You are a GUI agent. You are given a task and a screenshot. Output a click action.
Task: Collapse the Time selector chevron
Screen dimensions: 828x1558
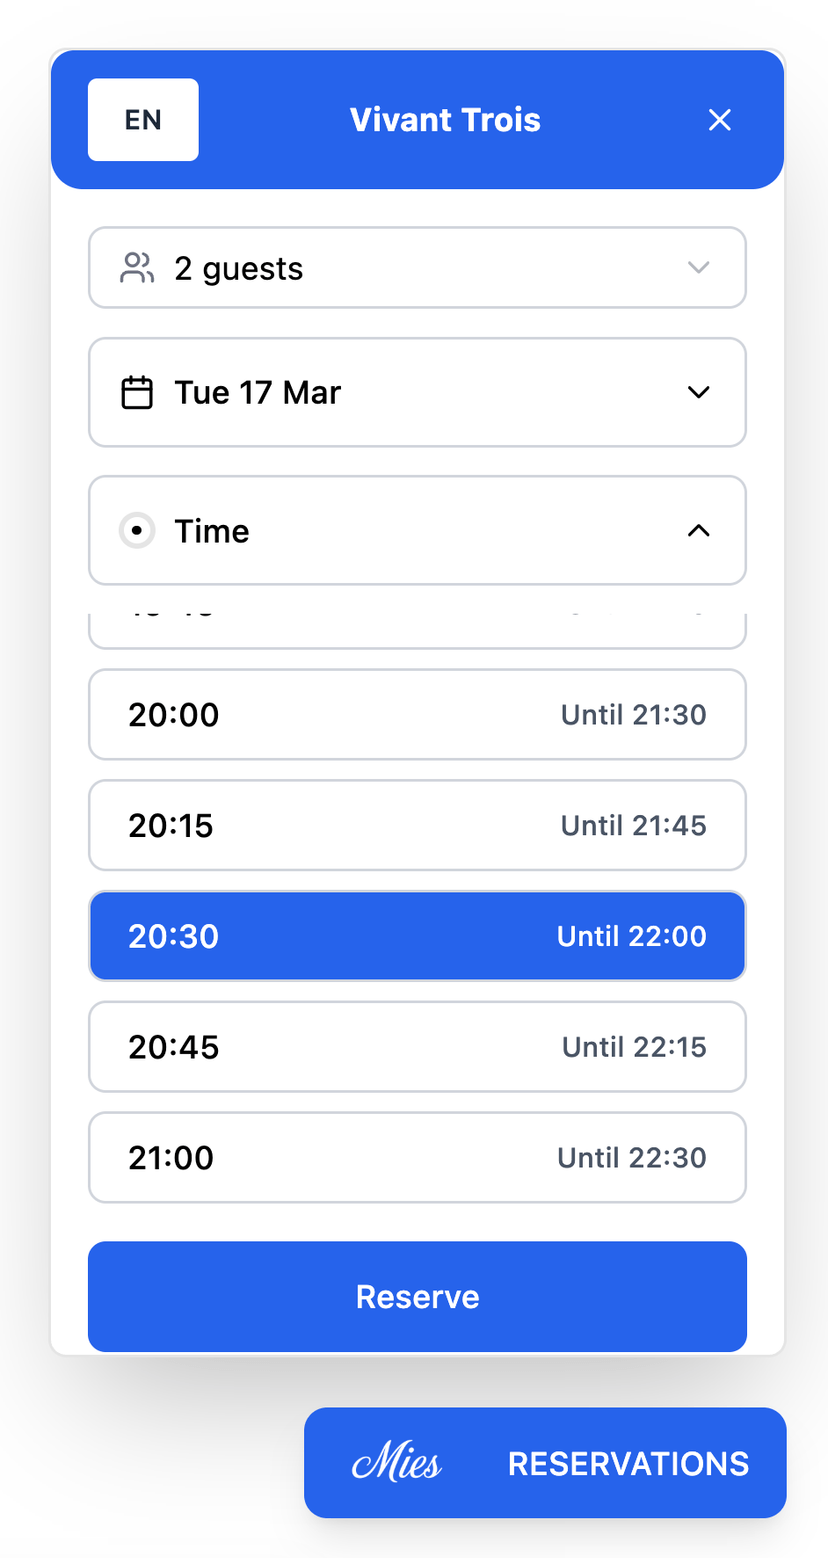(698, 531)
